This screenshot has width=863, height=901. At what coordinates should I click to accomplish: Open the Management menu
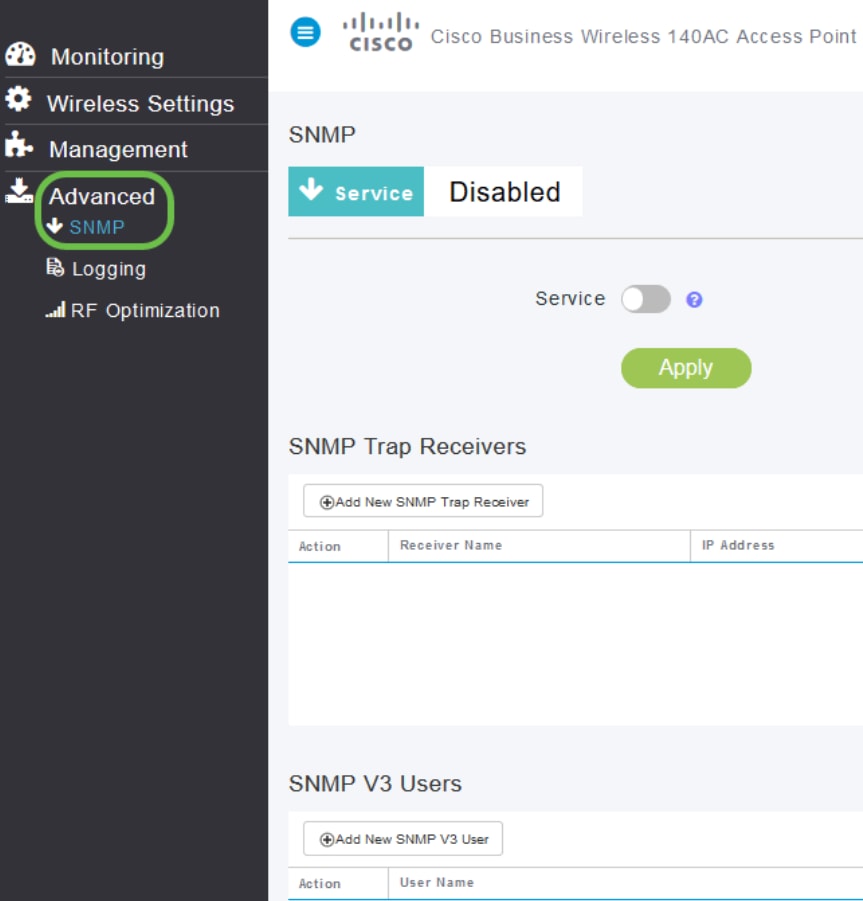[118, 149]
